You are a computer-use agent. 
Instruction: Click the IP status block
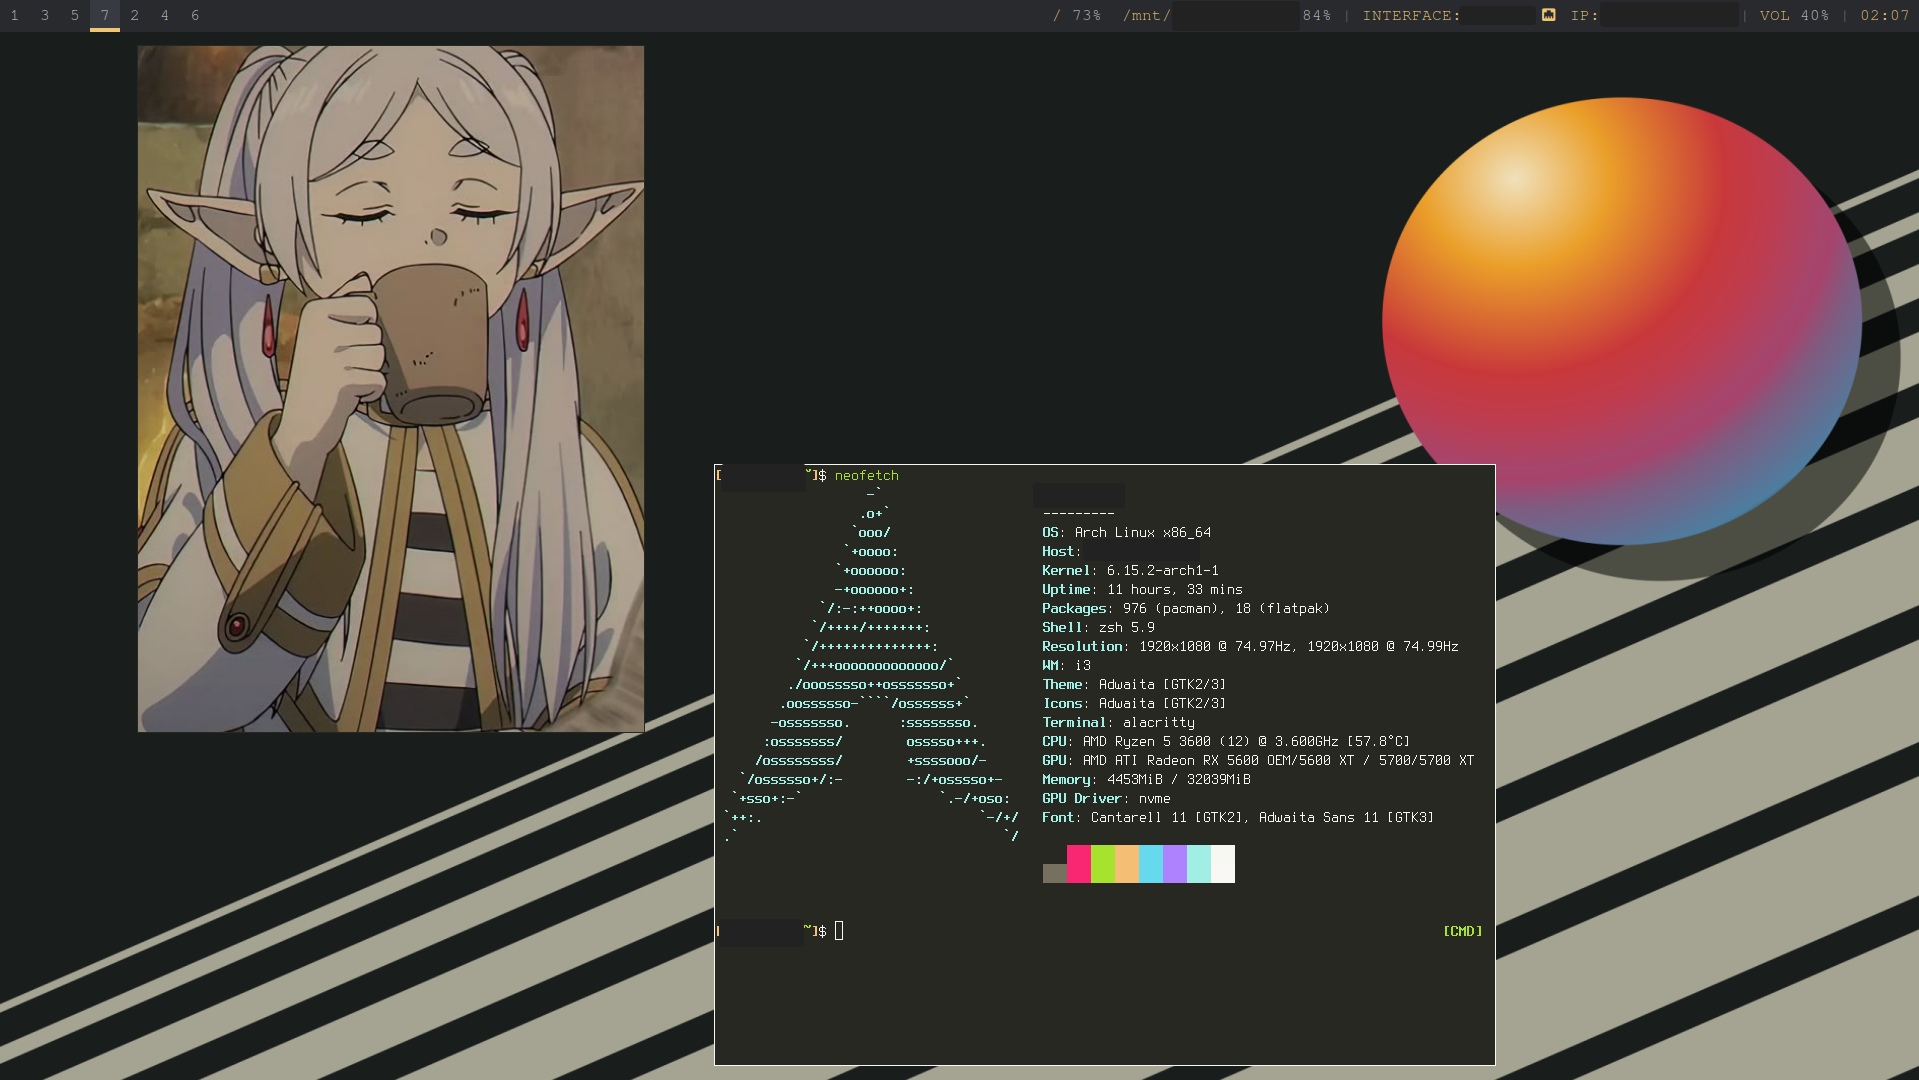click(1655, 15)
